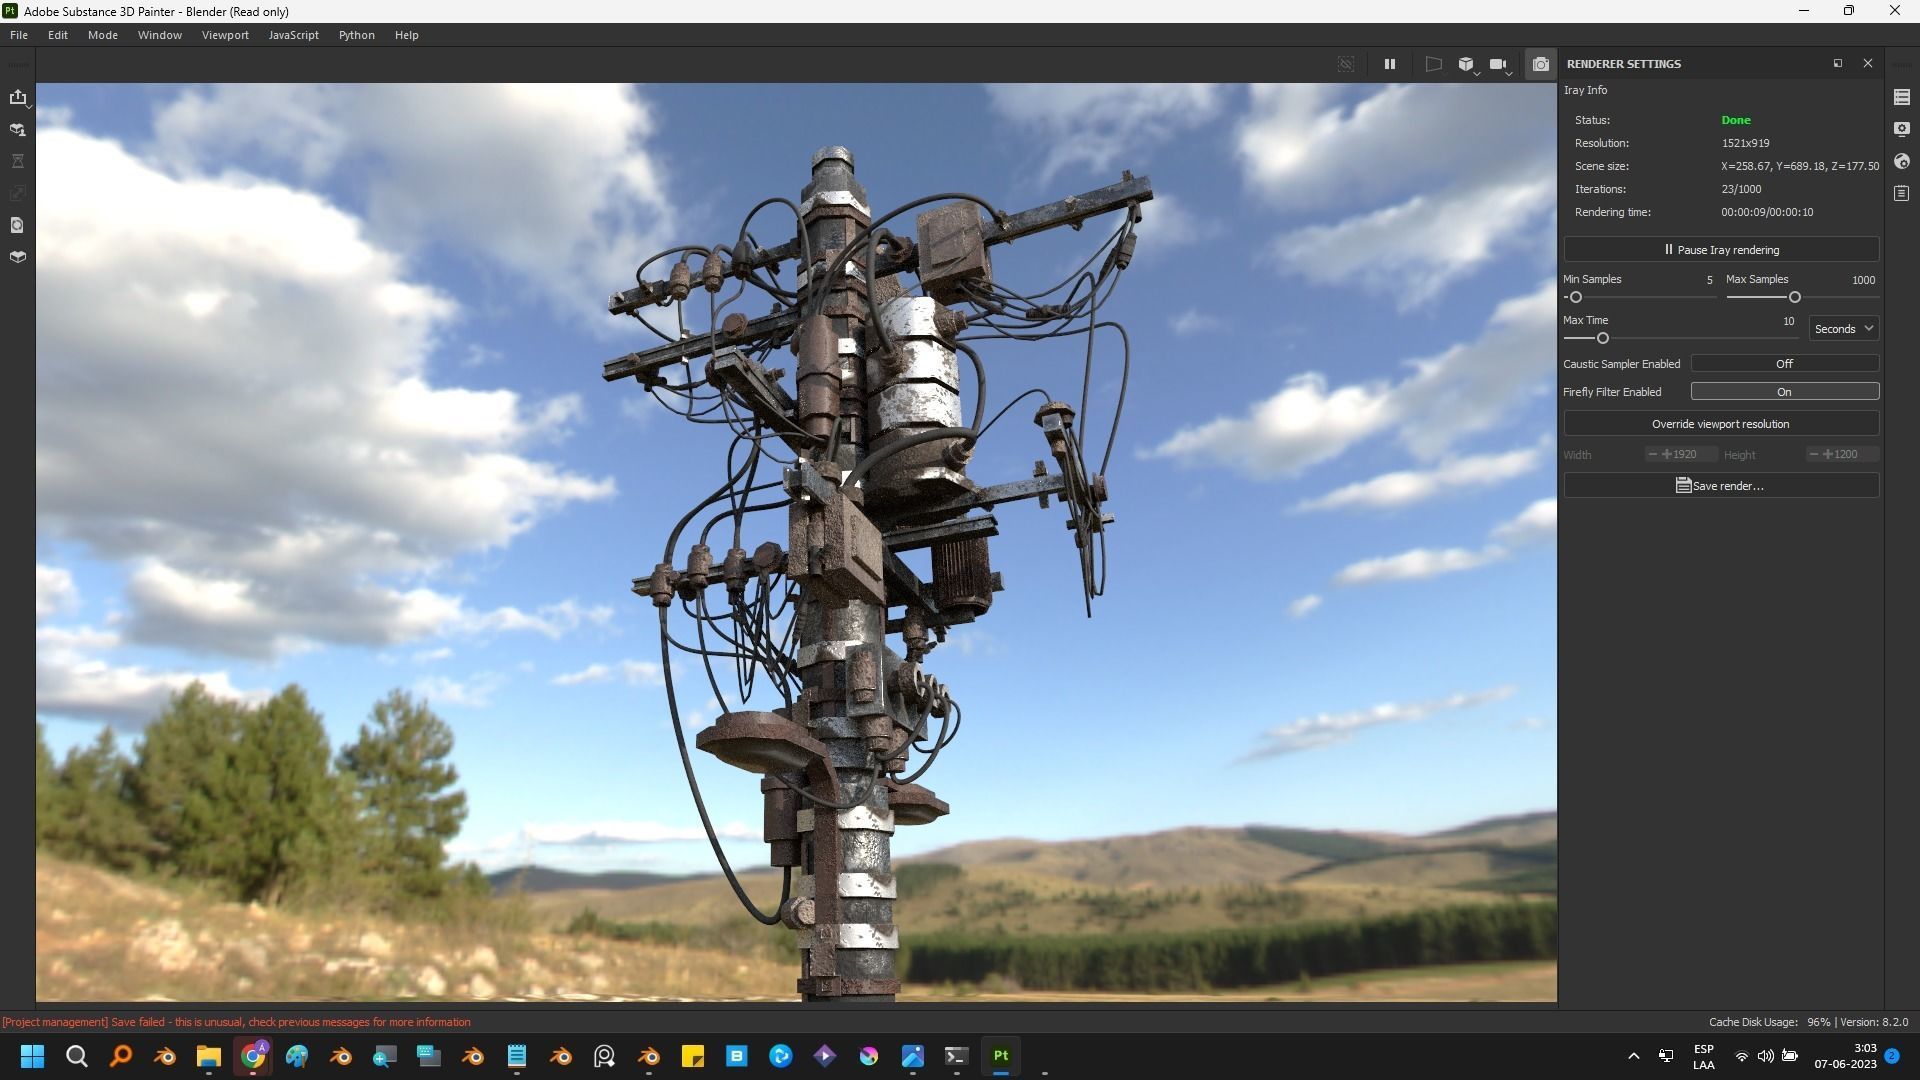Screen dimensions: 1920x1080
Task: Open the resource updater icon in left sidebar
Action: coord(18,225)
